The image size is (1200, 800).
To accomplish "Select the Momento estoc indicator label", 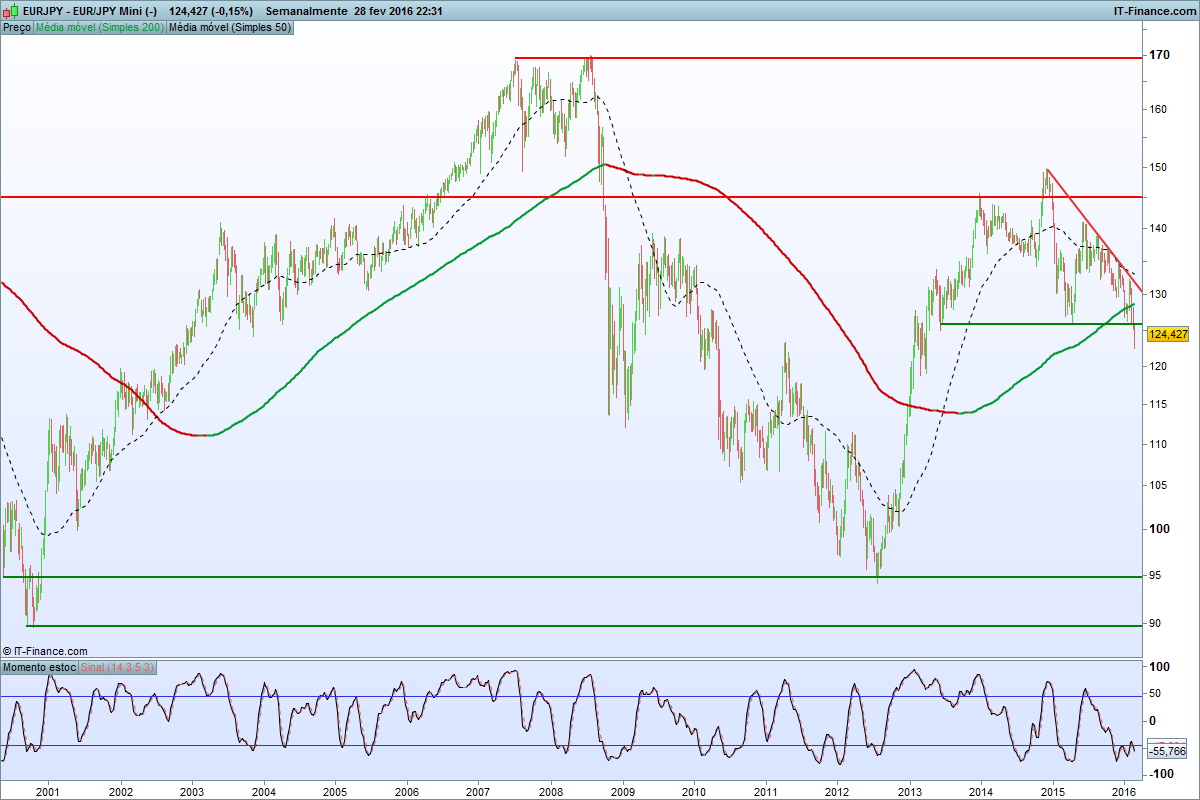I will click(x=39, y=666).
